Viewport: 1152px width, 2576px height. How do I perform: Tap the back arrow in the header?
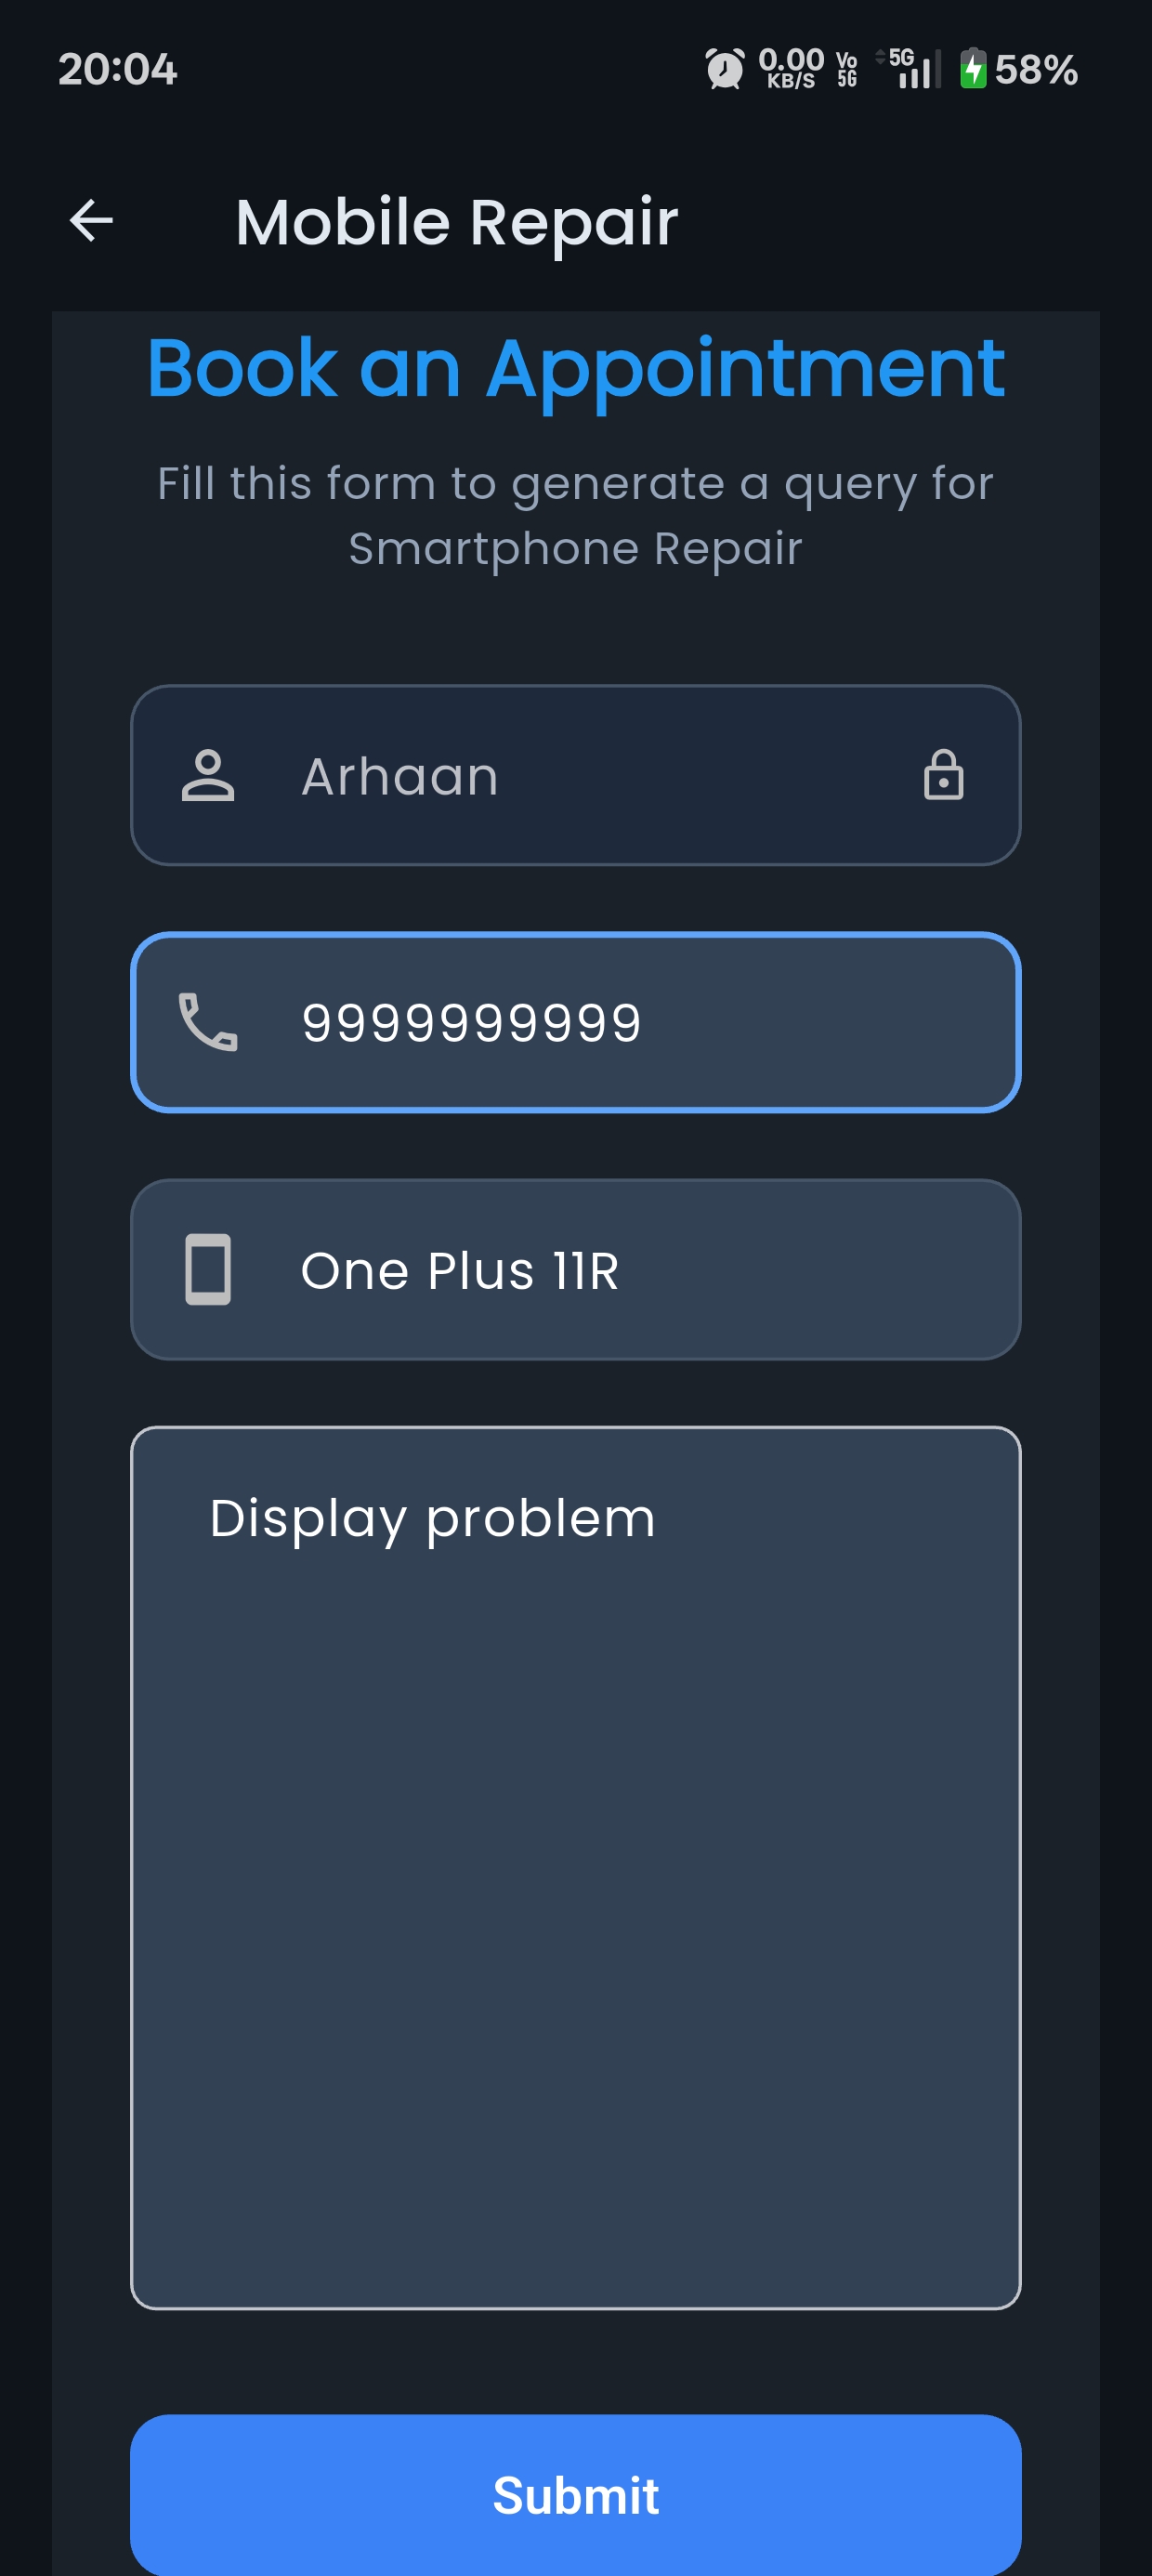(90, 220)
